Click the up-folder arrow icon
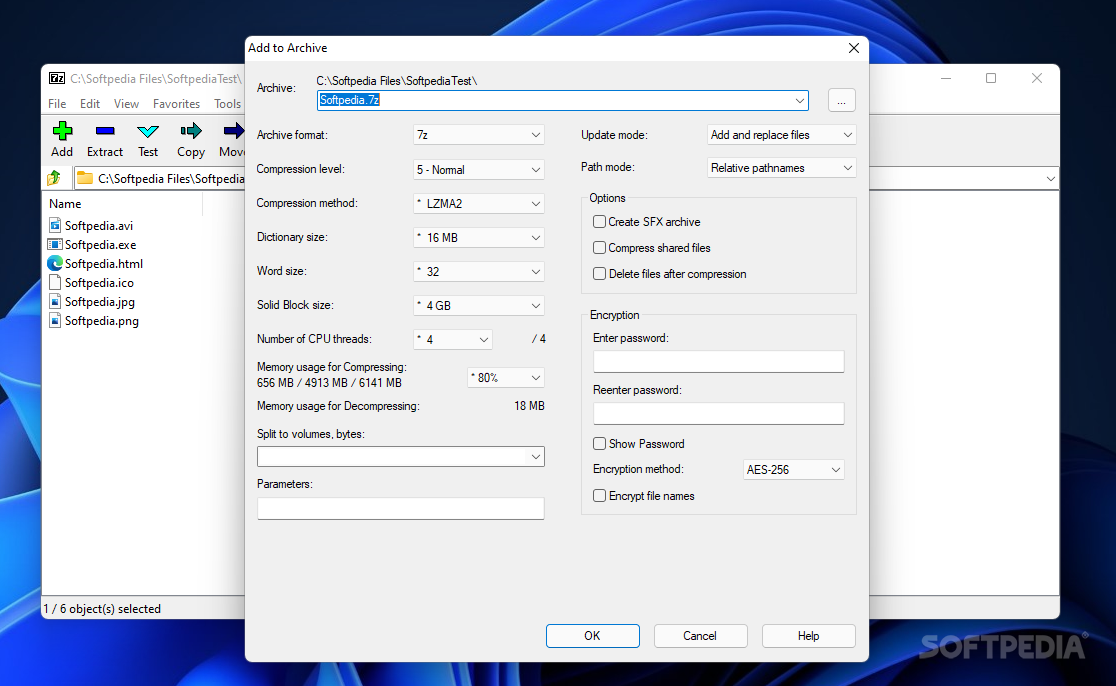Screen dimensions: 1116x686 pos(54,178)
